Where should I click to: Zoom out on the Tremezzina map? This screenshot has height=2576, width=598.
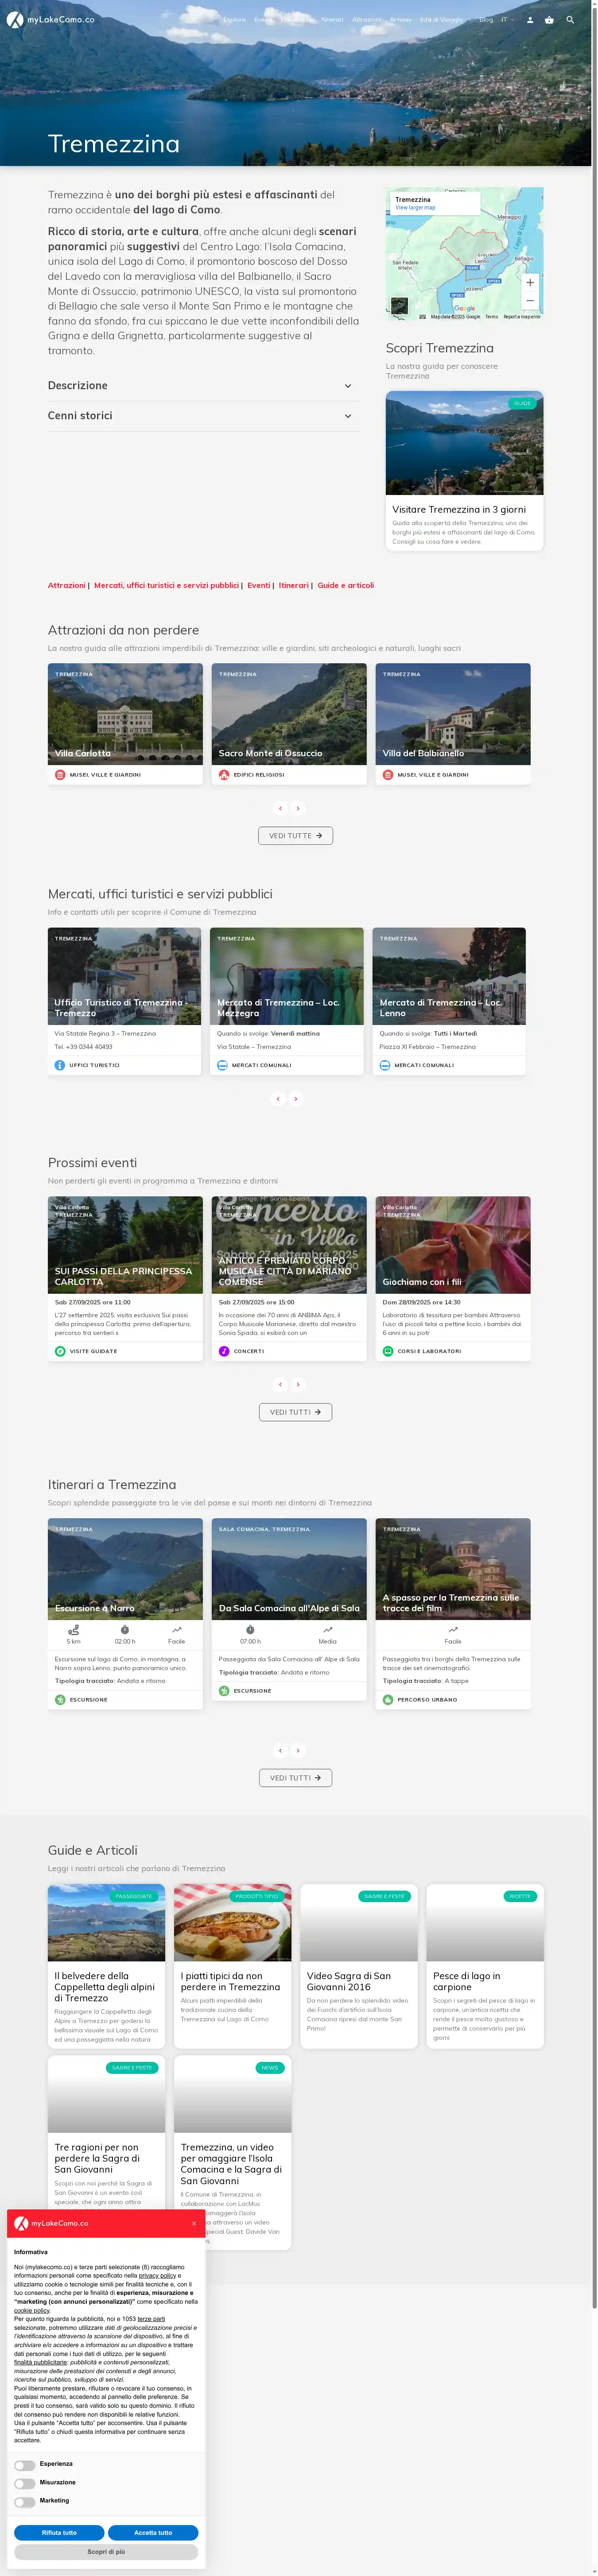click(x=530, y=300)
